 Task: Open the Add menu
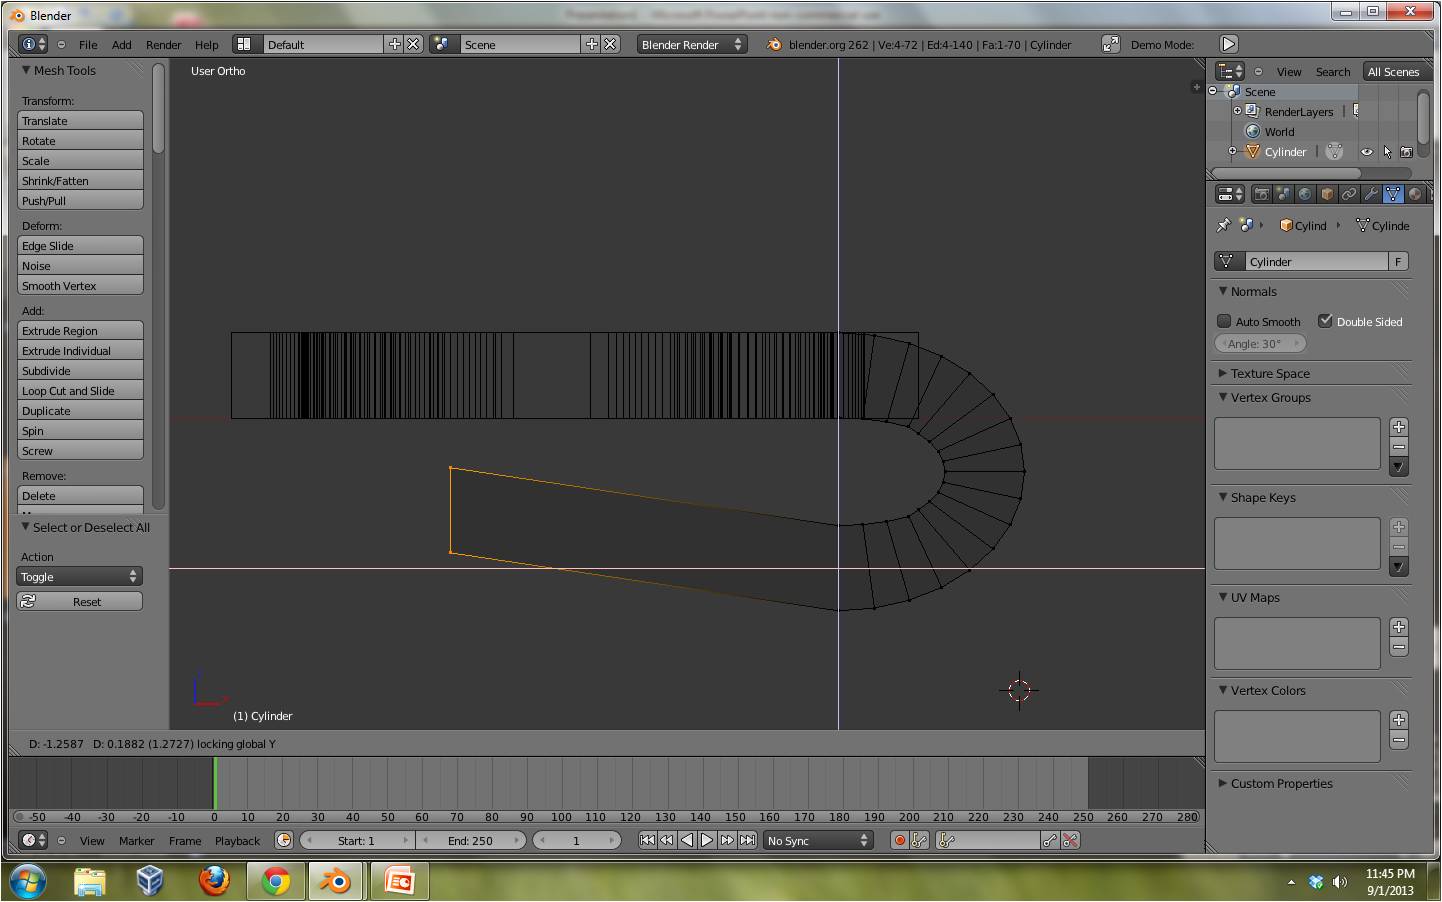(121, 45)
